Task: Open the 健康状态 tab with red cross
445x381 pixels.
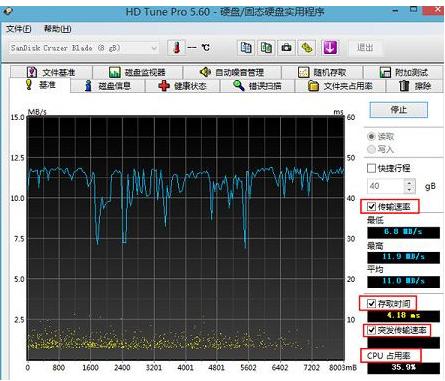Action: (x=183, y=86)
